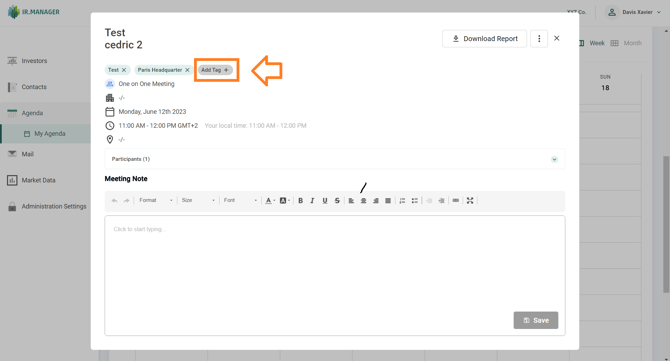Maximize the note editor to fullscreen

[470, 200]
